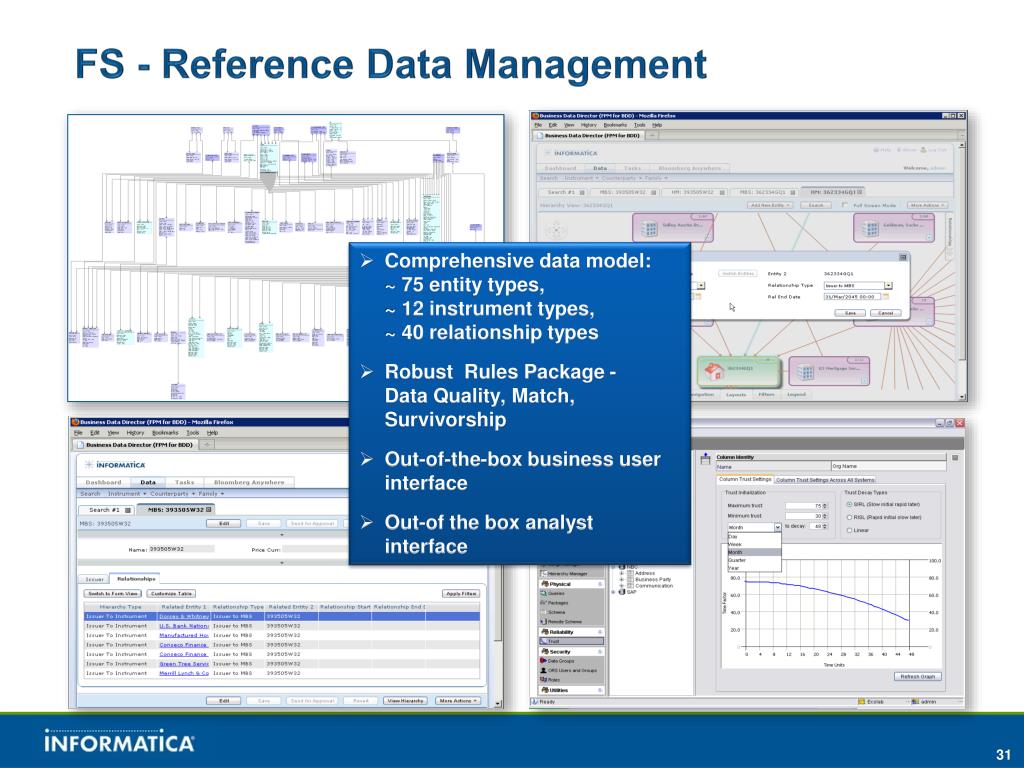Select RISL rapid initial slow later radio
The width and height of the screenshot is (1024, 768).
pos(849,517)
